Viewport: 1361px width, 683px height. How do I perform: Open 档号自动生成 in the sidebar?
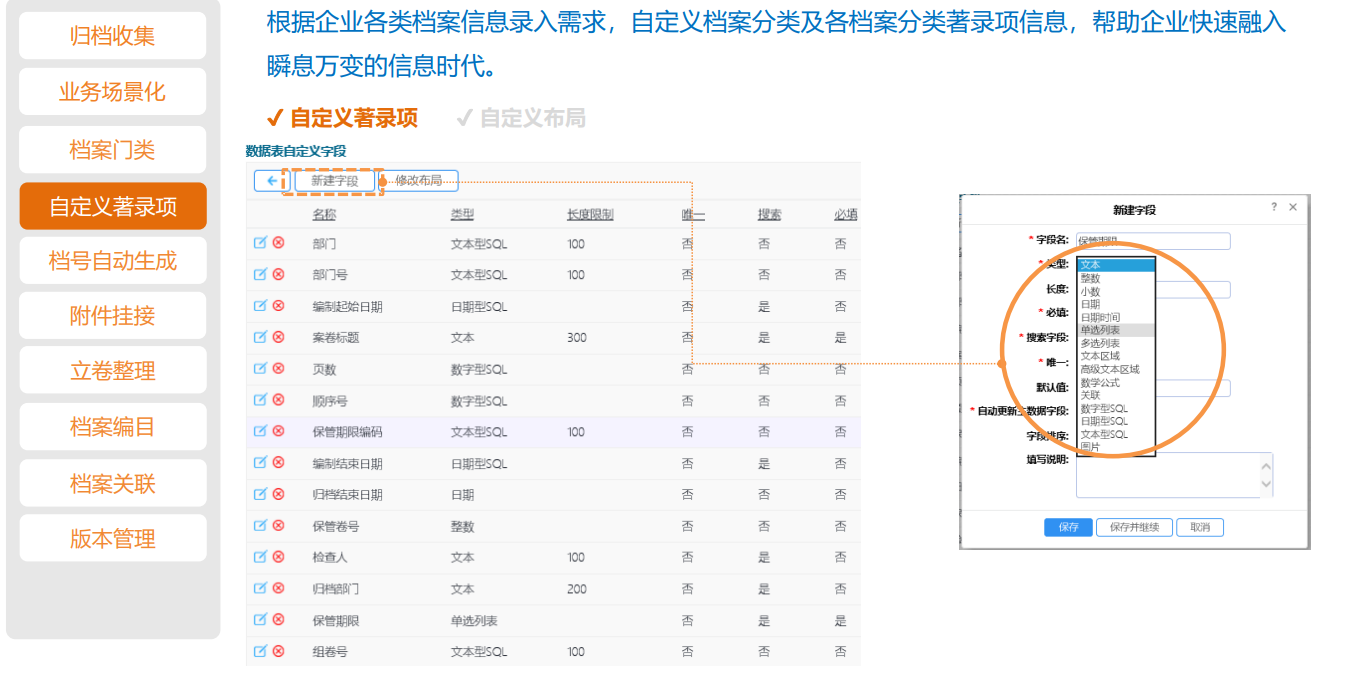point(113,261)
